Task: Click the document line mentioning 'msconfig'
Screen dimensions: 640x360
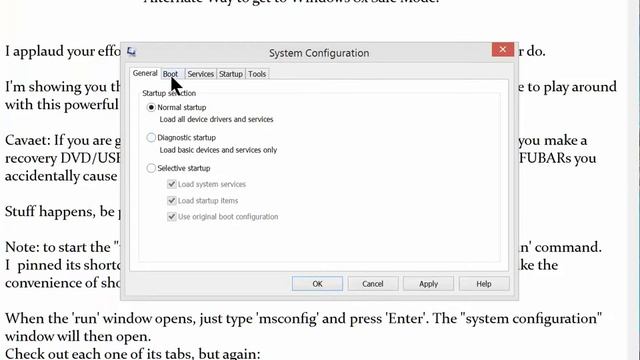Action: click(303, 318)
